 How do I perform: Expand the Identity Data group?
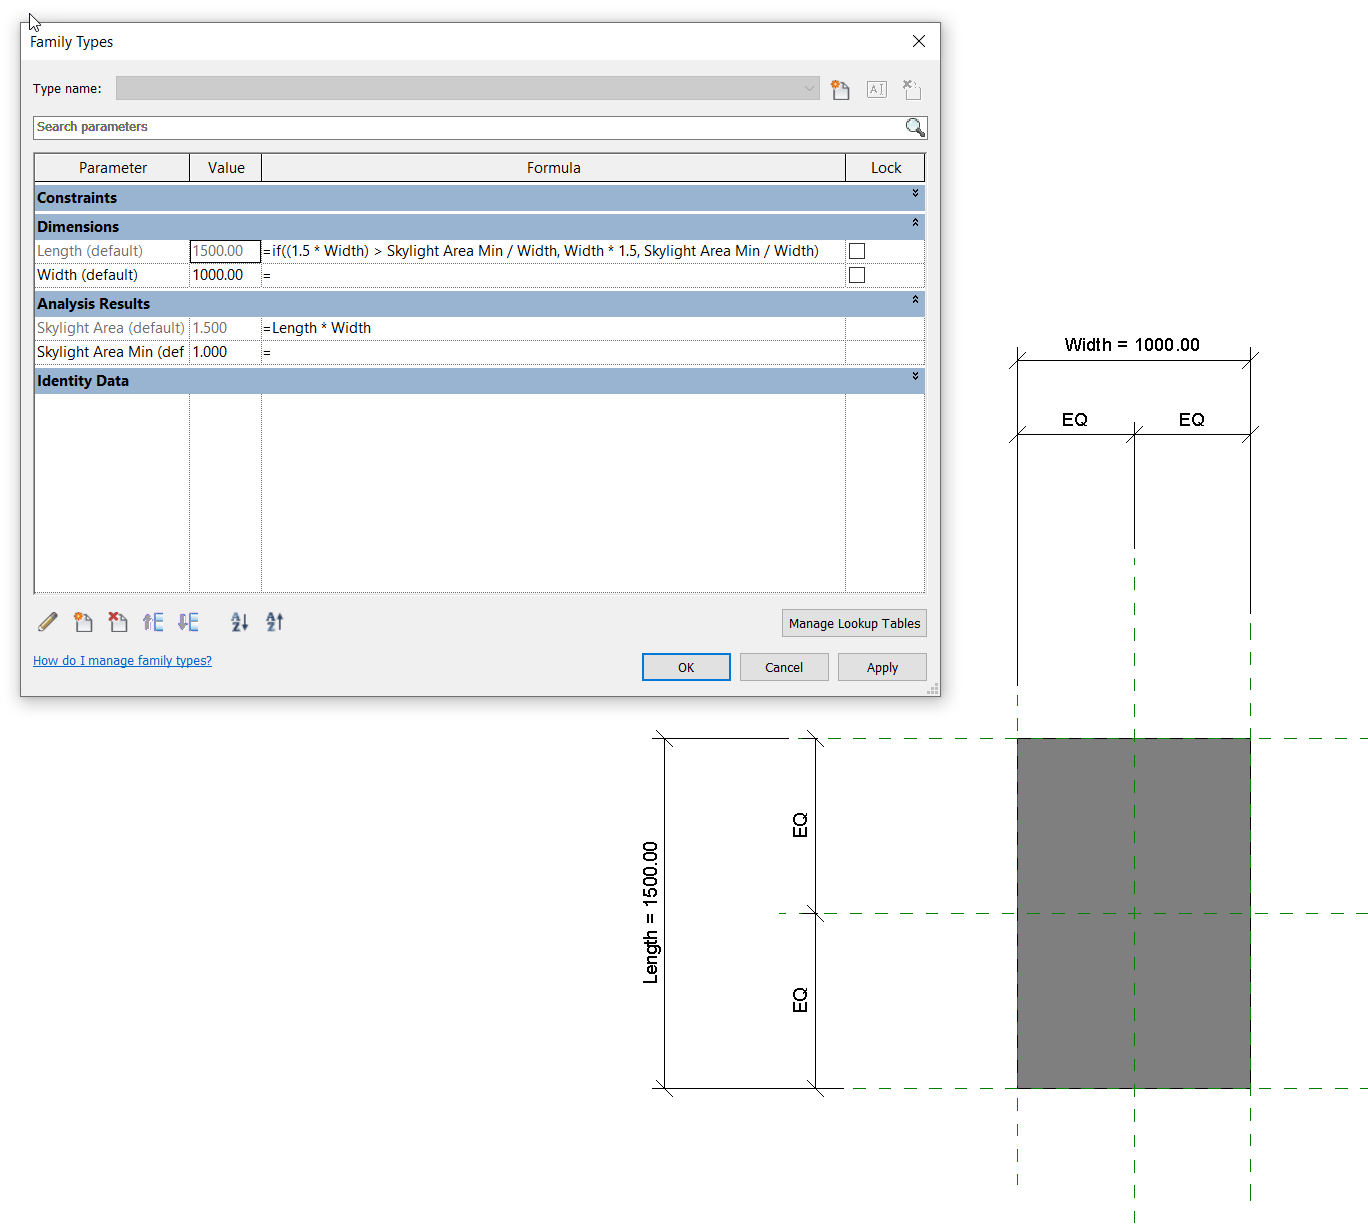pyautogui.click(x=915, y=377)
